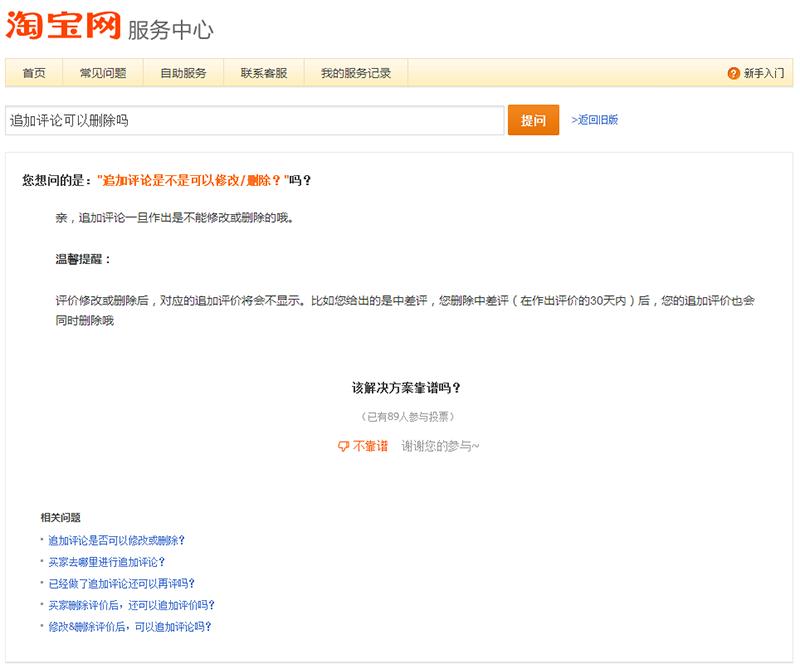Focus the search box containing 追加评论可以删除吗
Viewport: 800px width, 669px height.
254,120
